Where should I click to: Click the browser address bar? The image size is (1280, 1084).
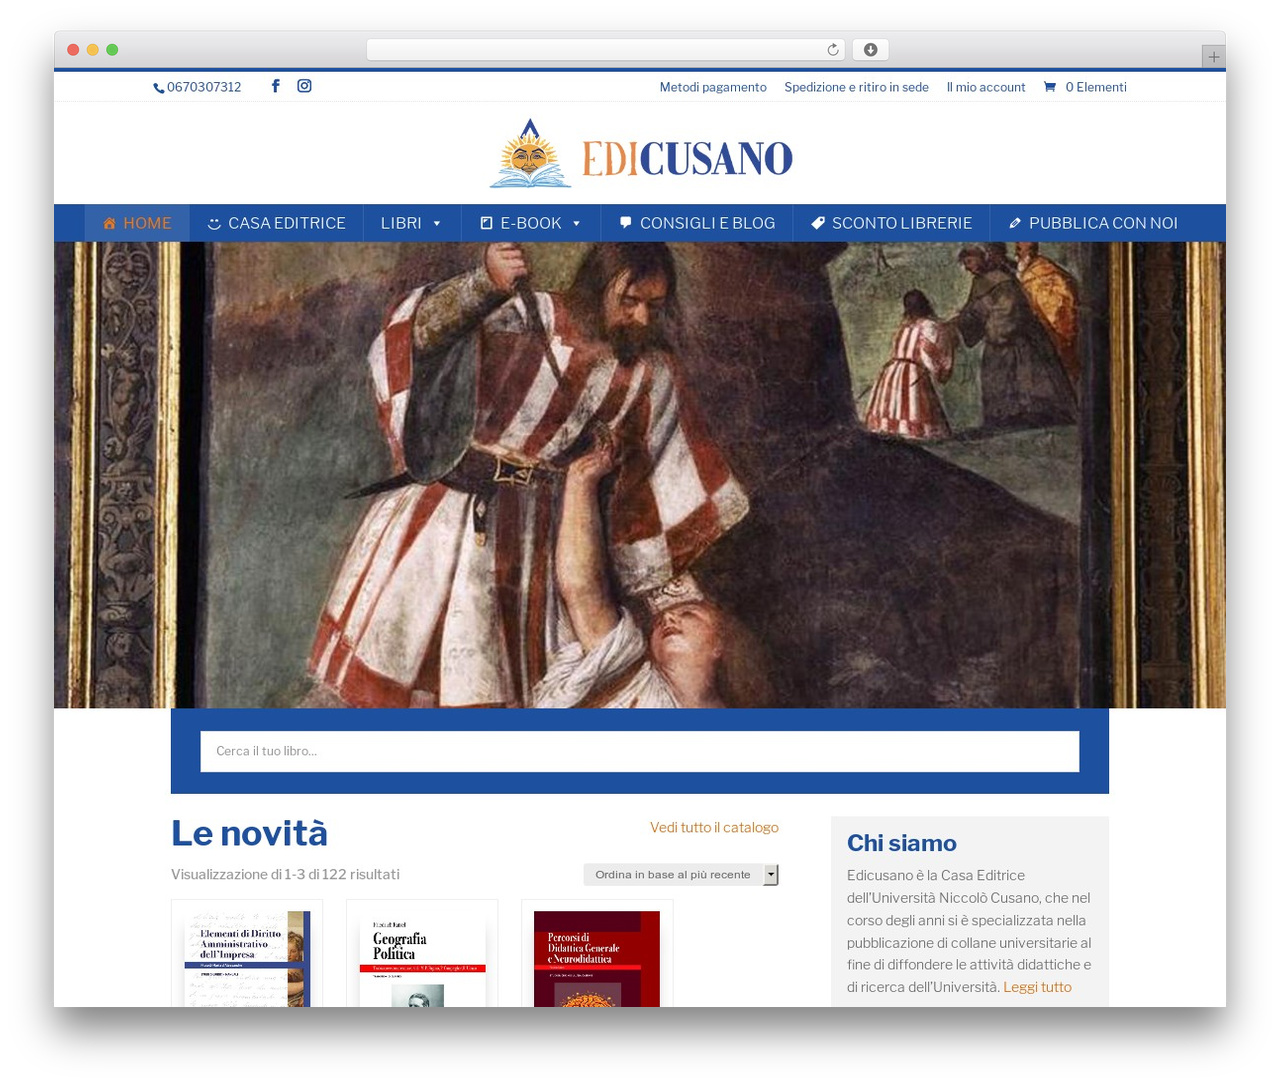[606, 50]
